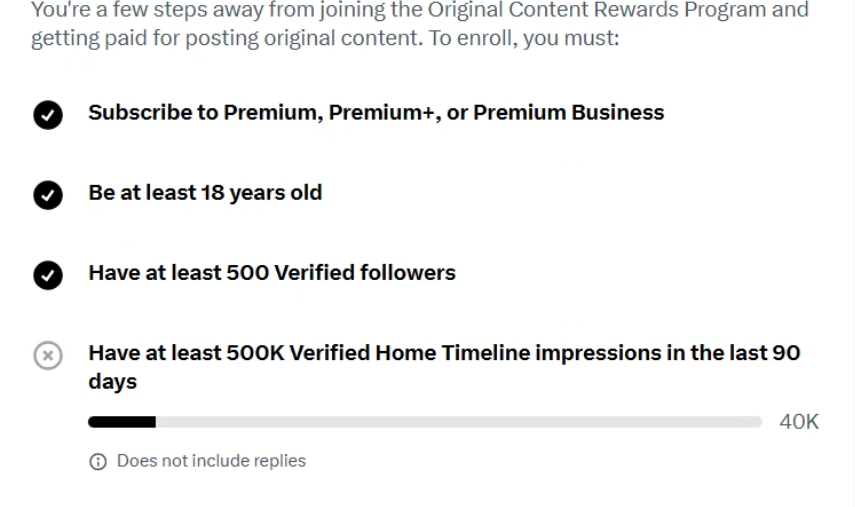Click the checkmark icon next to 18 years old
Image resolution: width=855 pixels, height=507 pixels.
(x=48, y=195)
